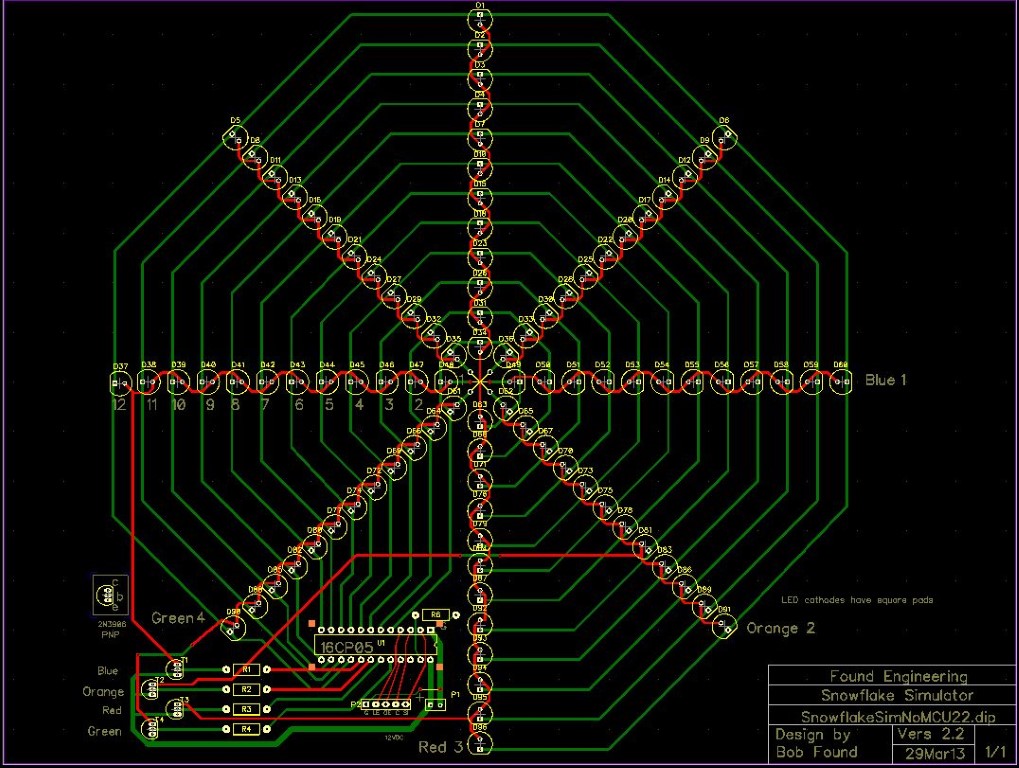Select resistor R1 next to Blue
The image size is (1019, 768).
pos(249,669)
